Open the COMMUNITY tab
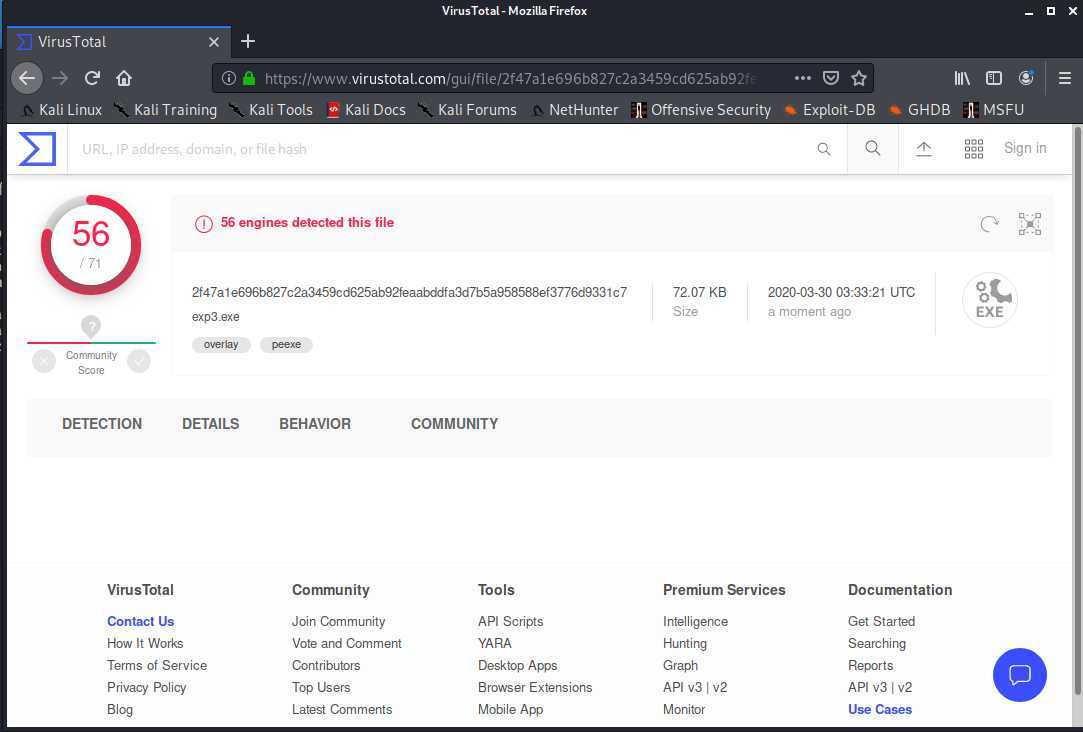 point(454,424)
